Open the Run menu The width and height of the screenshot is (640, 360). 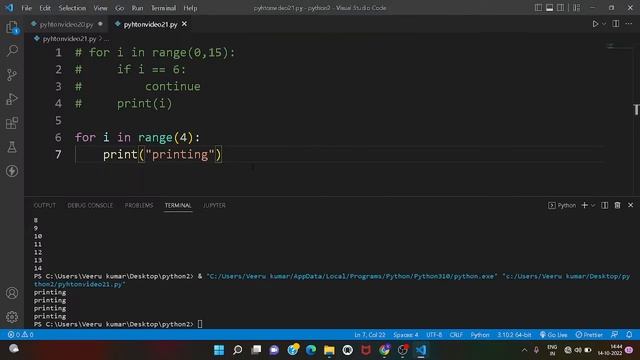(x=137, y=8)
